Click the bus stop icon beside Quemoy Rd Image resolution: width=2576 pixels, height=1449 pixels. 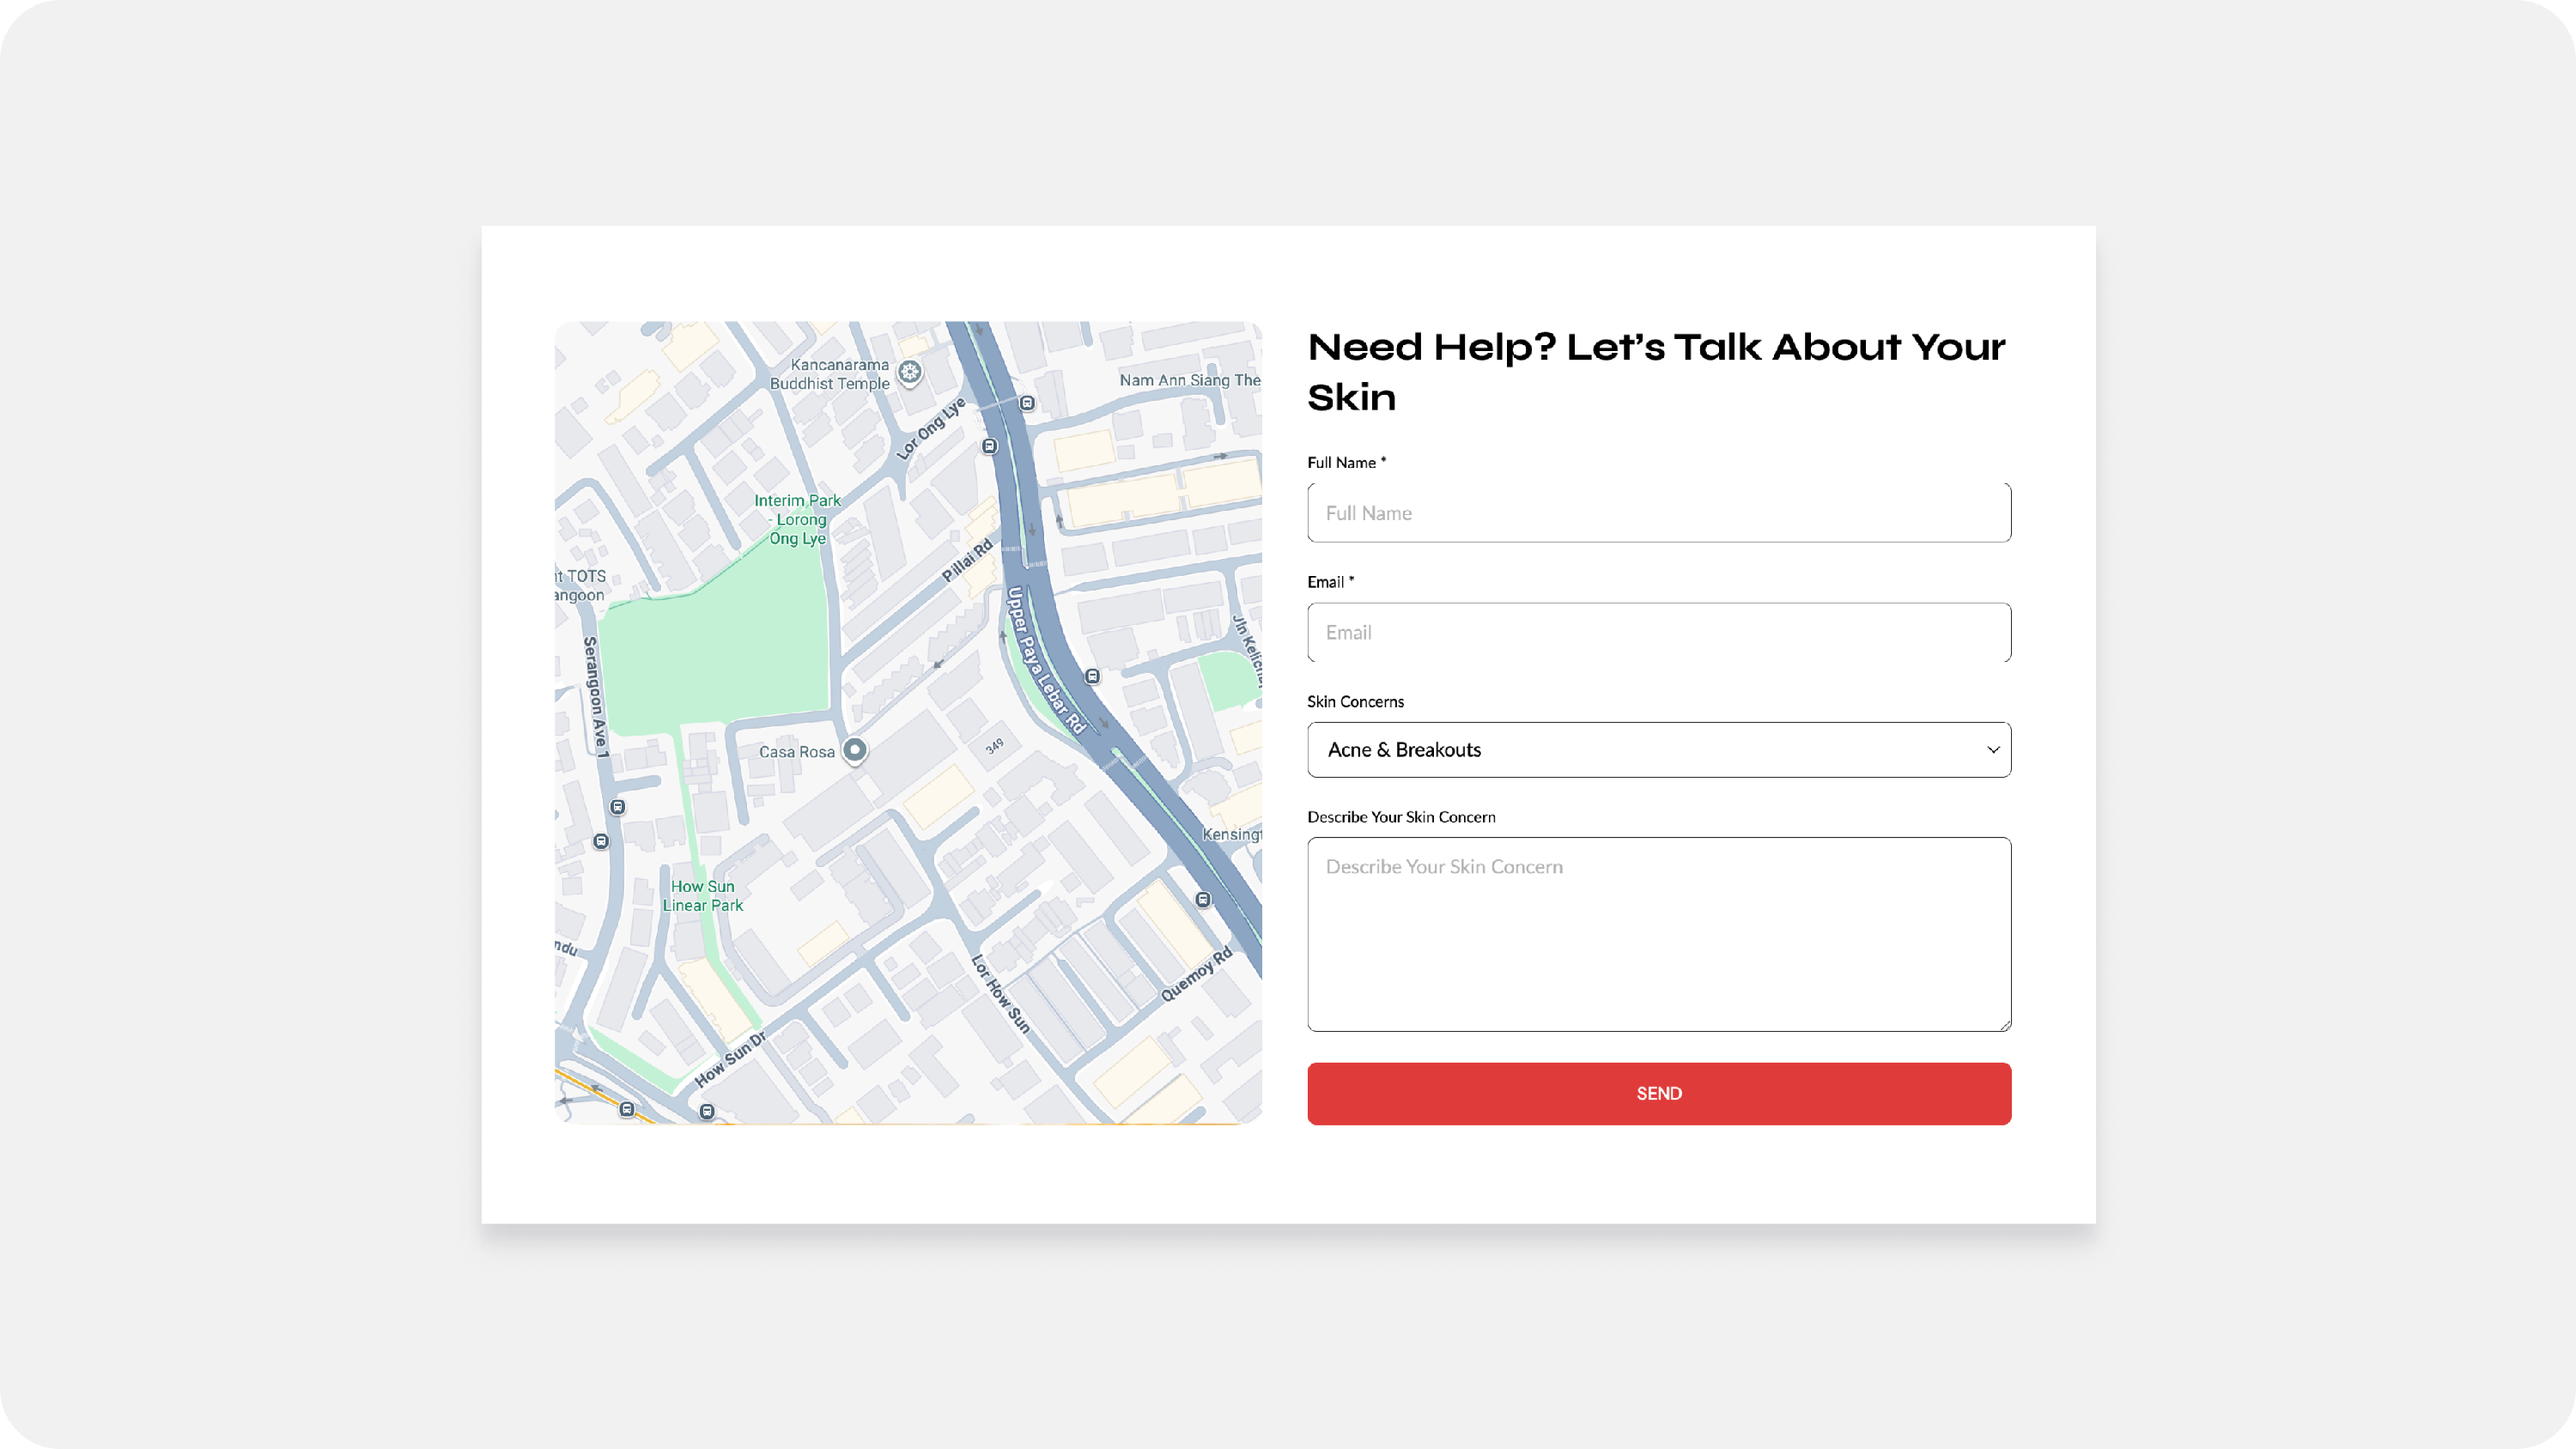[1203, 899]
